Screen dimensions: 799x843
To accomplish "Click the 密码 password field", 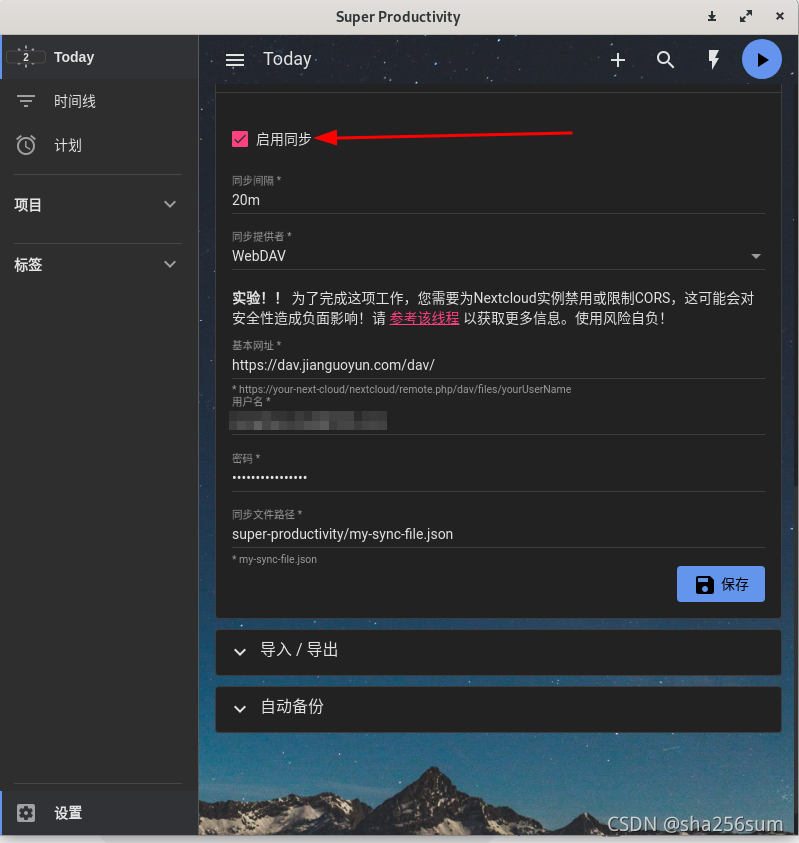I will (498, 477).
